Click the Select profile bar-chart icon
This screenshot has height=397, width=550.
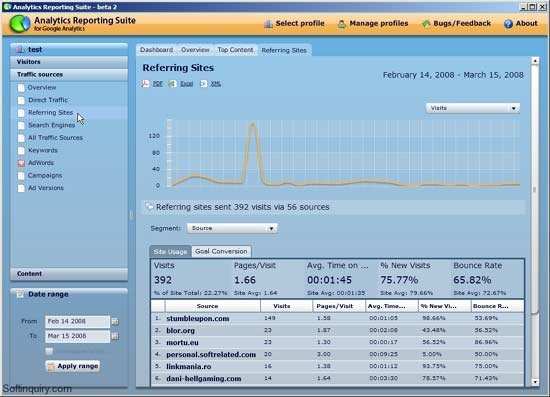[268, 24]
